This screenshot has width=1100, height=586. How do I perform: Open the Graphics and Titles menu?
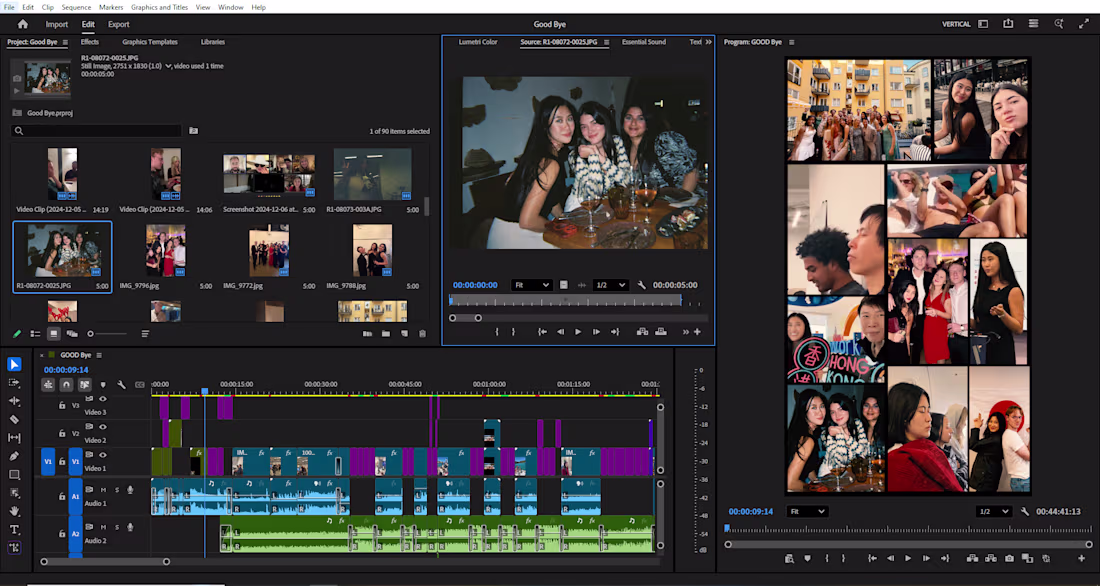[159, 7]
